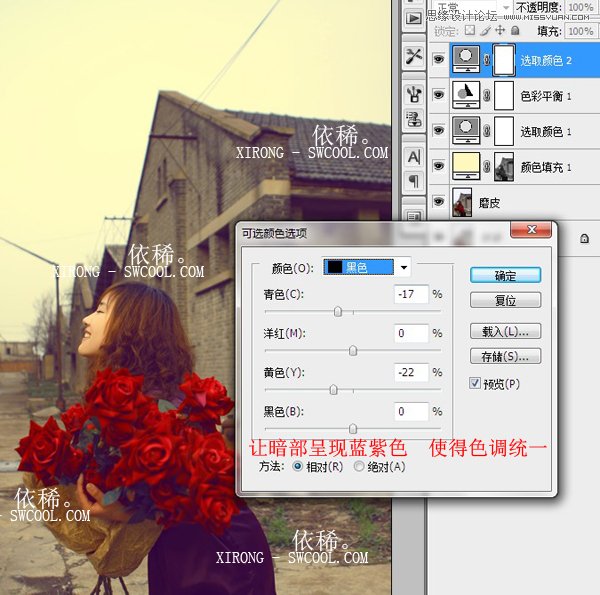The image size is (600, 595).
Task: Click the 洋红(M) value field
Action: coord(411,333)
